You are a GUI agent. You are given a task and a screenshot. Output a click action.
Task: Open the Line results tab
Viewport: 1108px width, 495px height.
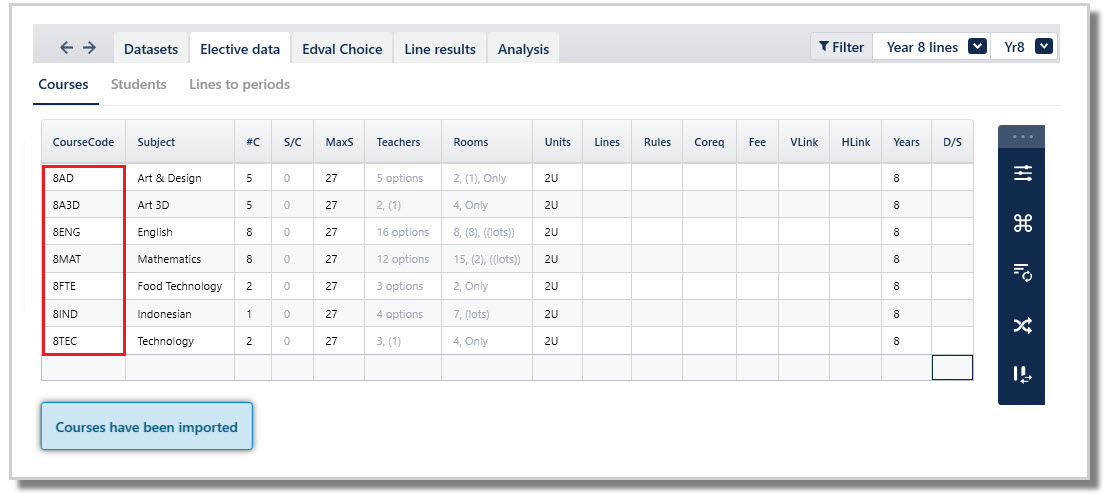pos(440,49)
